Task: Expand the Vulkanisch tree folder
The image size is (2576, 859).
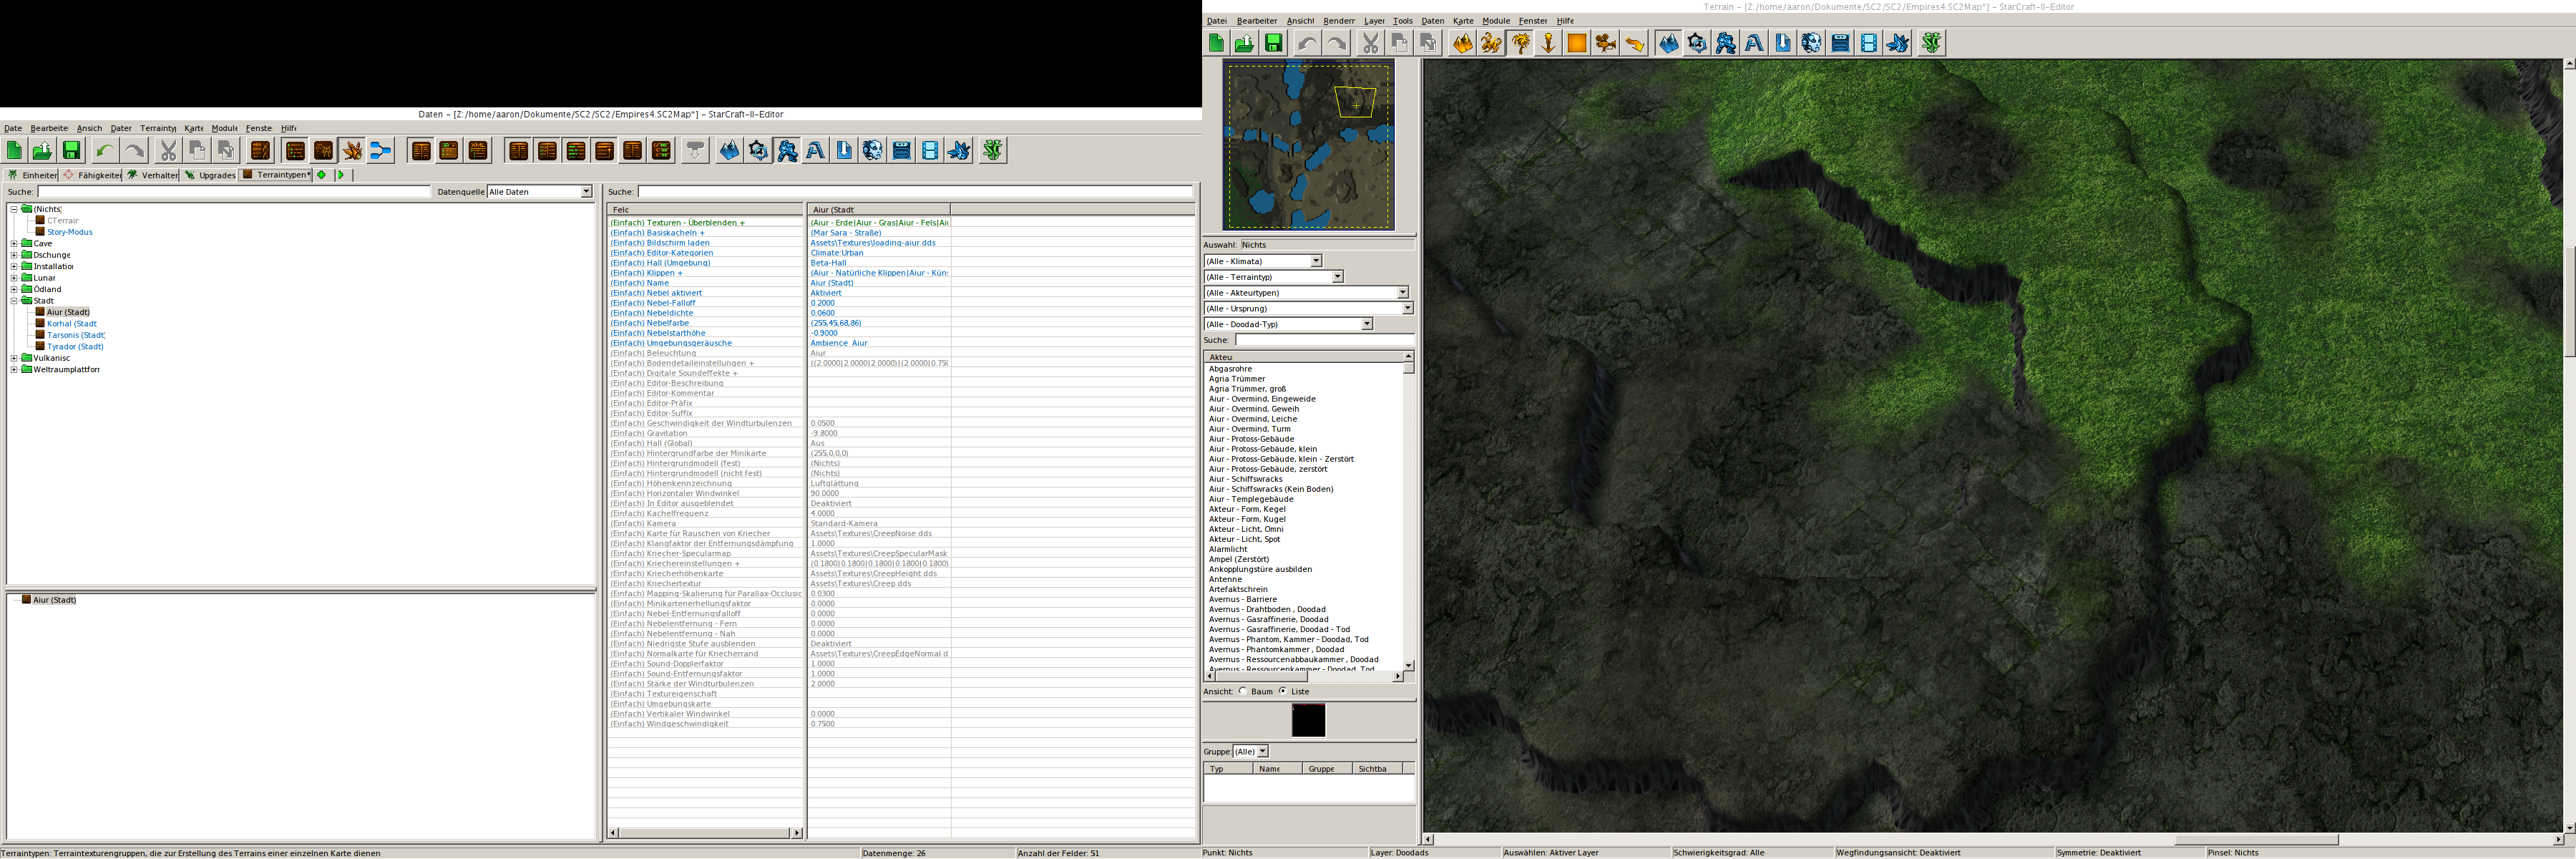Action: coord(14,358)
